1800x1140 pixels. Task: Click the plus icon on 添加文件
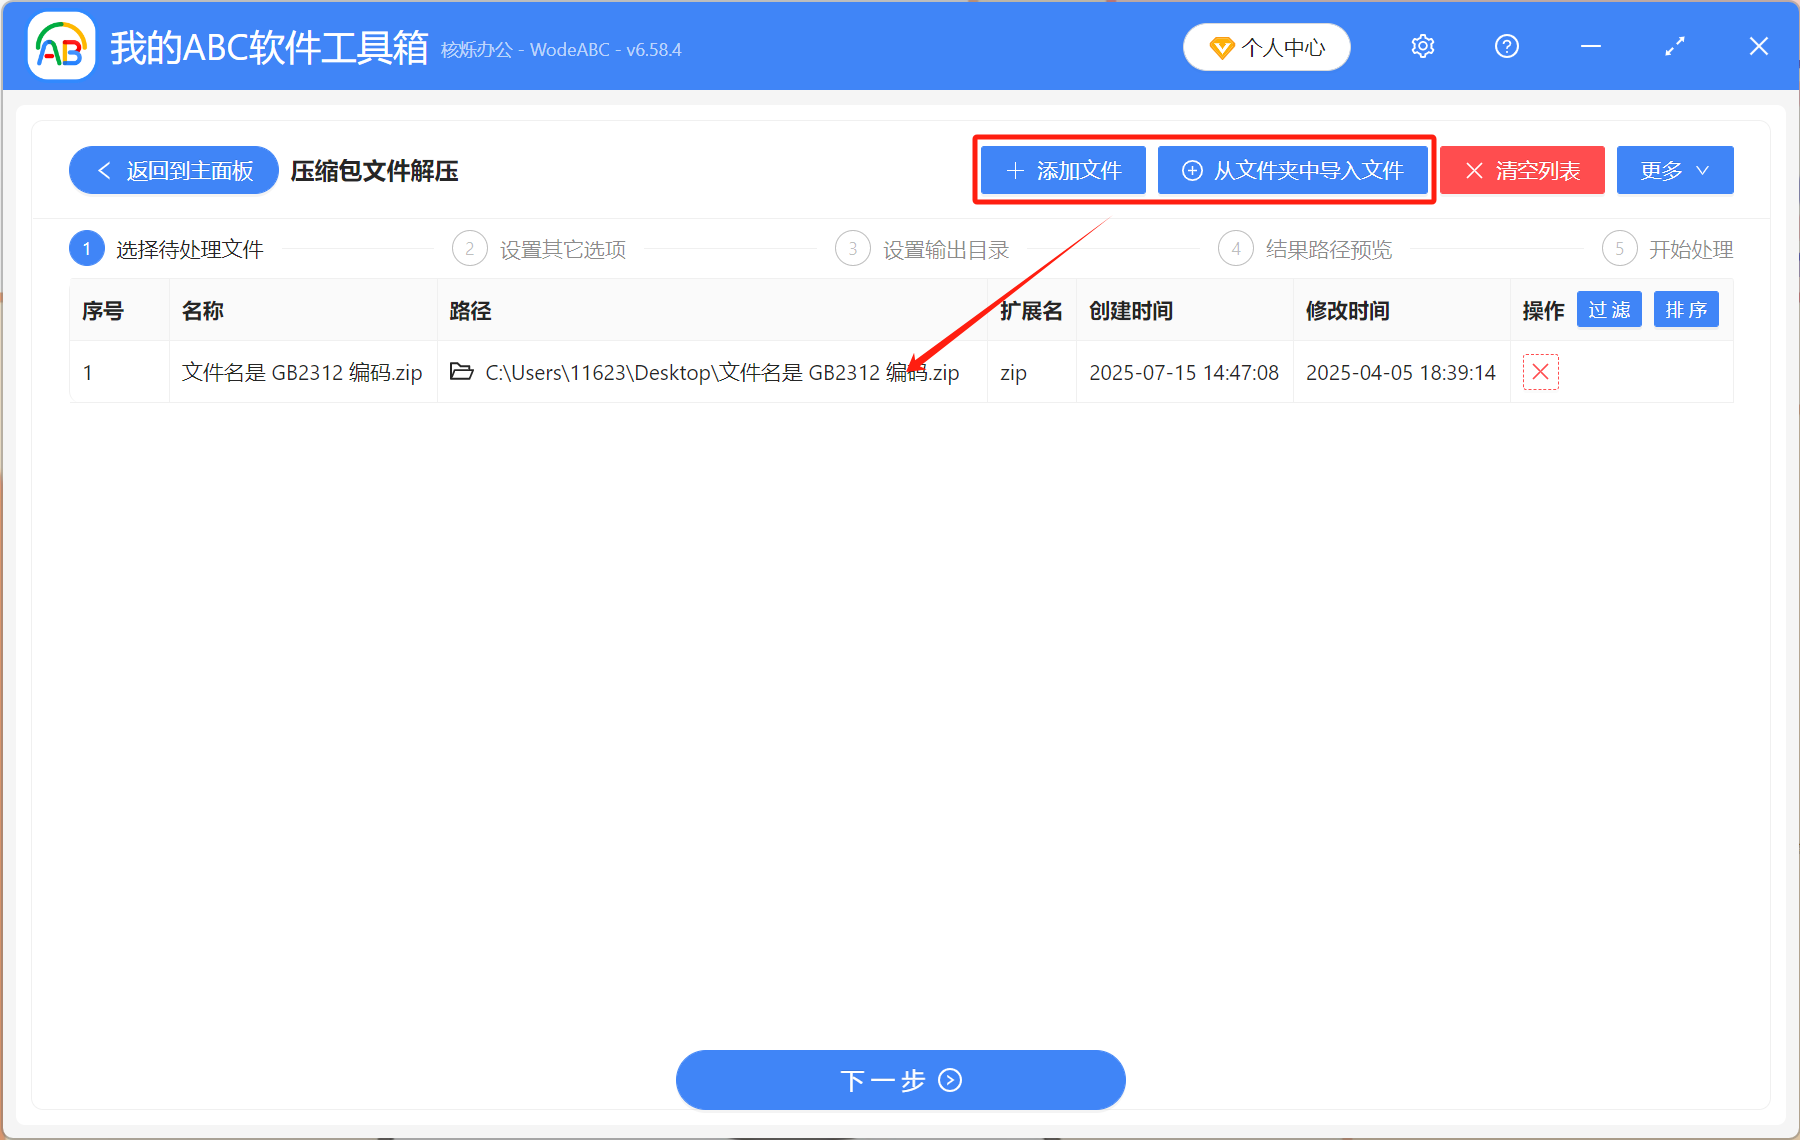point(1013,170)
